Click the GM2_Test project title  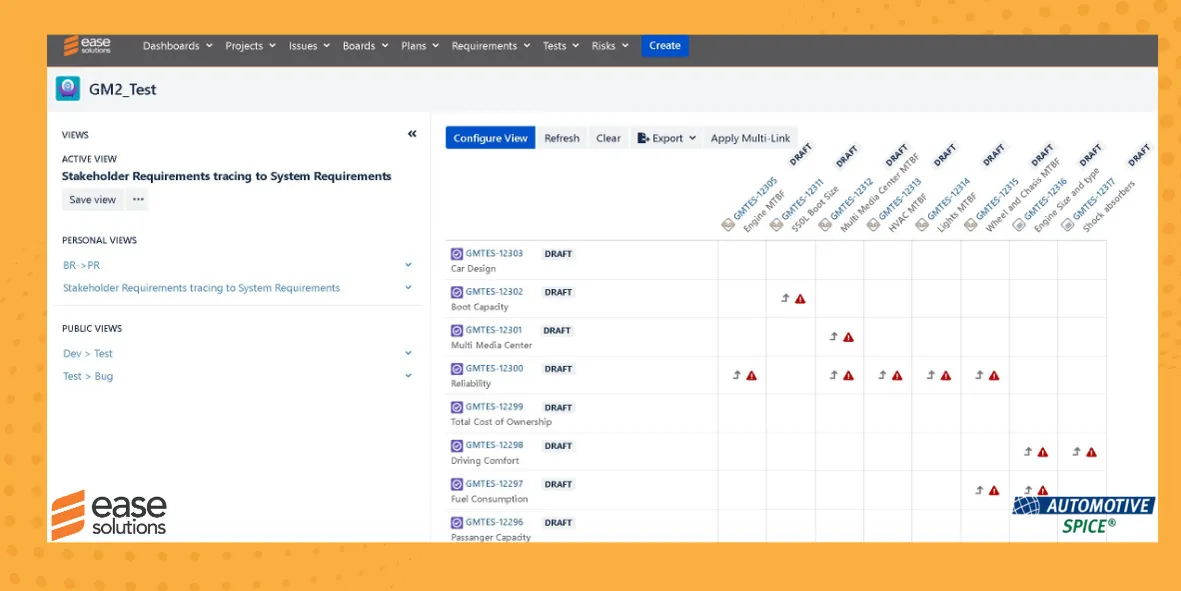pos(123,89)
